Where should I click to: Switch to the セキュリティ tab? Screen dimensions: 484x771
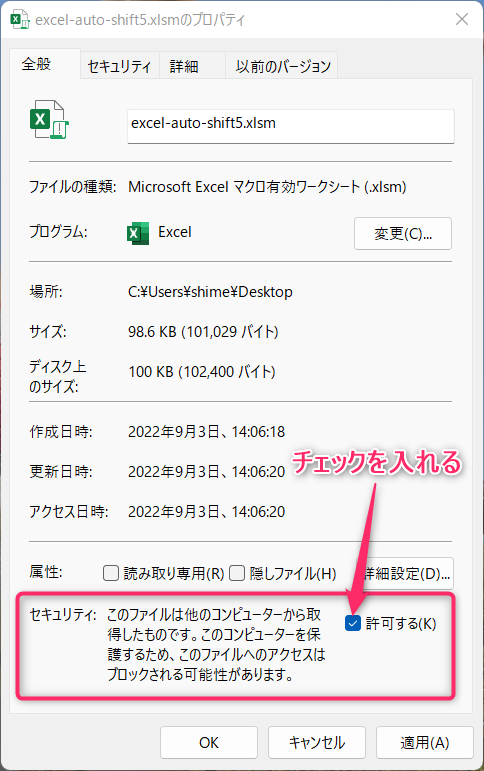pos(120,66)
